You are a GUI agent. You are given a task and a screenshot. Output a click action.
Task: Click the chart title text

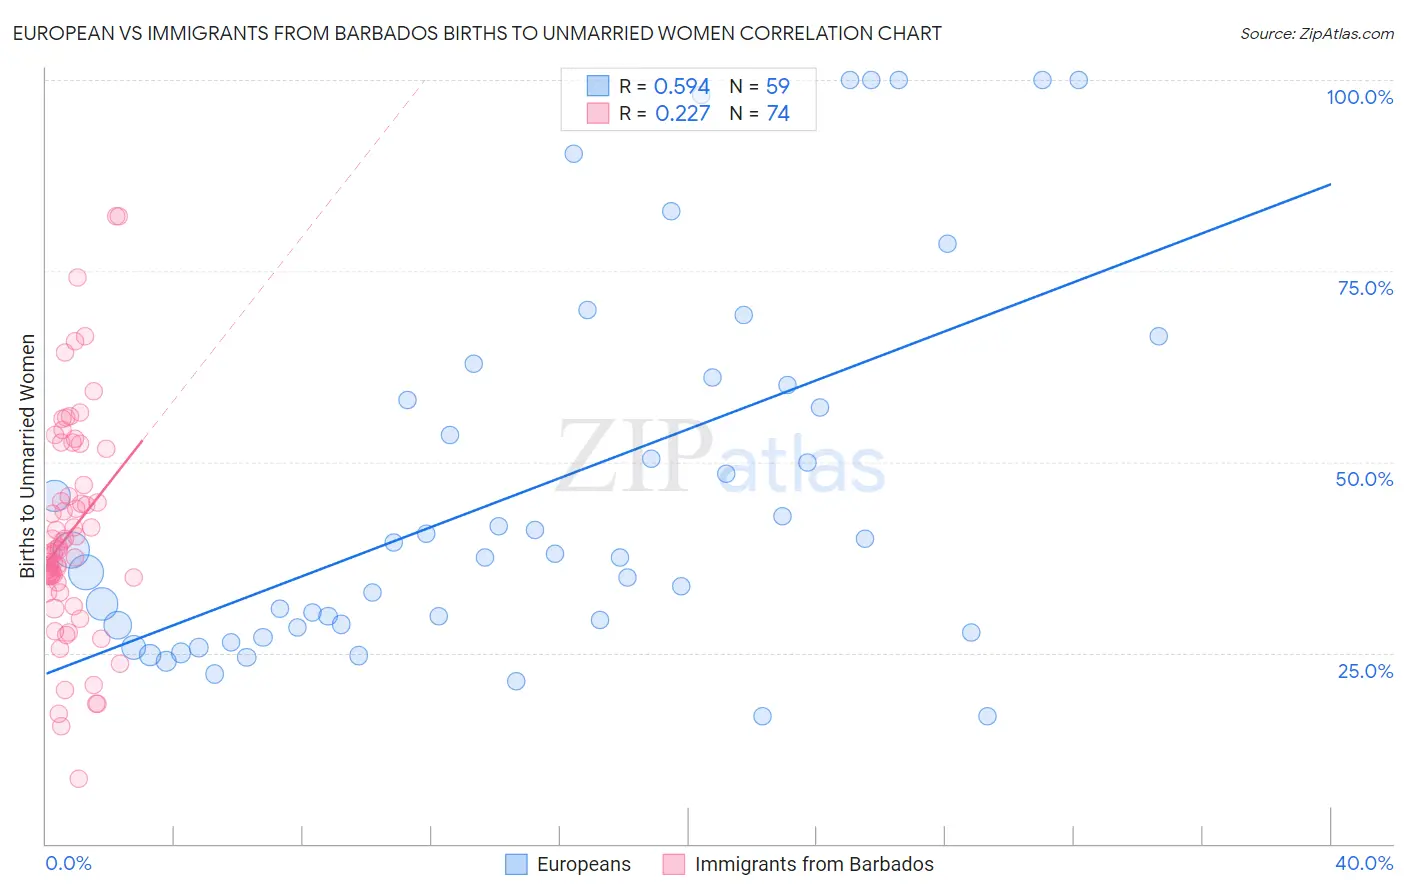point(477,33)
